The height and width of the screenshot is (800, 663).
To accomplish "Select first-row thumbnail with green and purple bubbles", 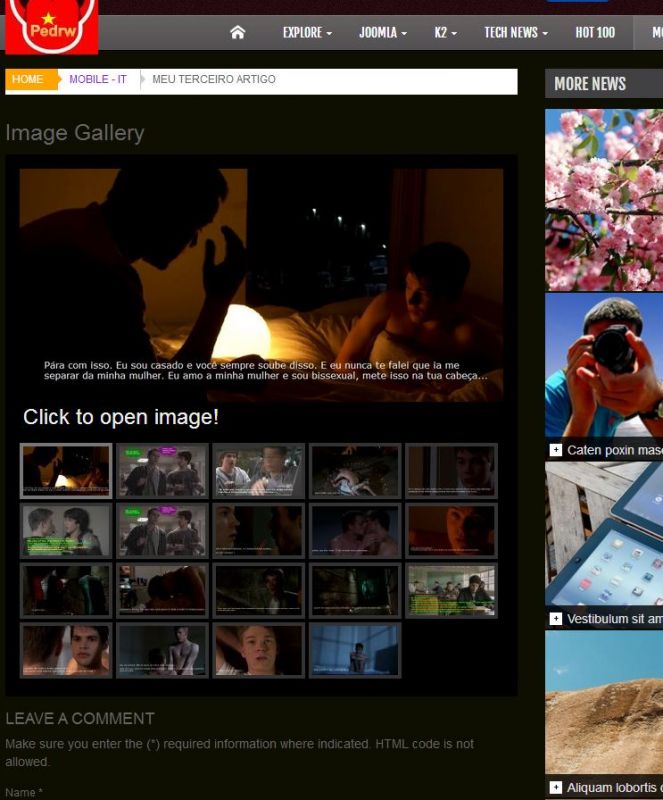I will tap(162, 471).
